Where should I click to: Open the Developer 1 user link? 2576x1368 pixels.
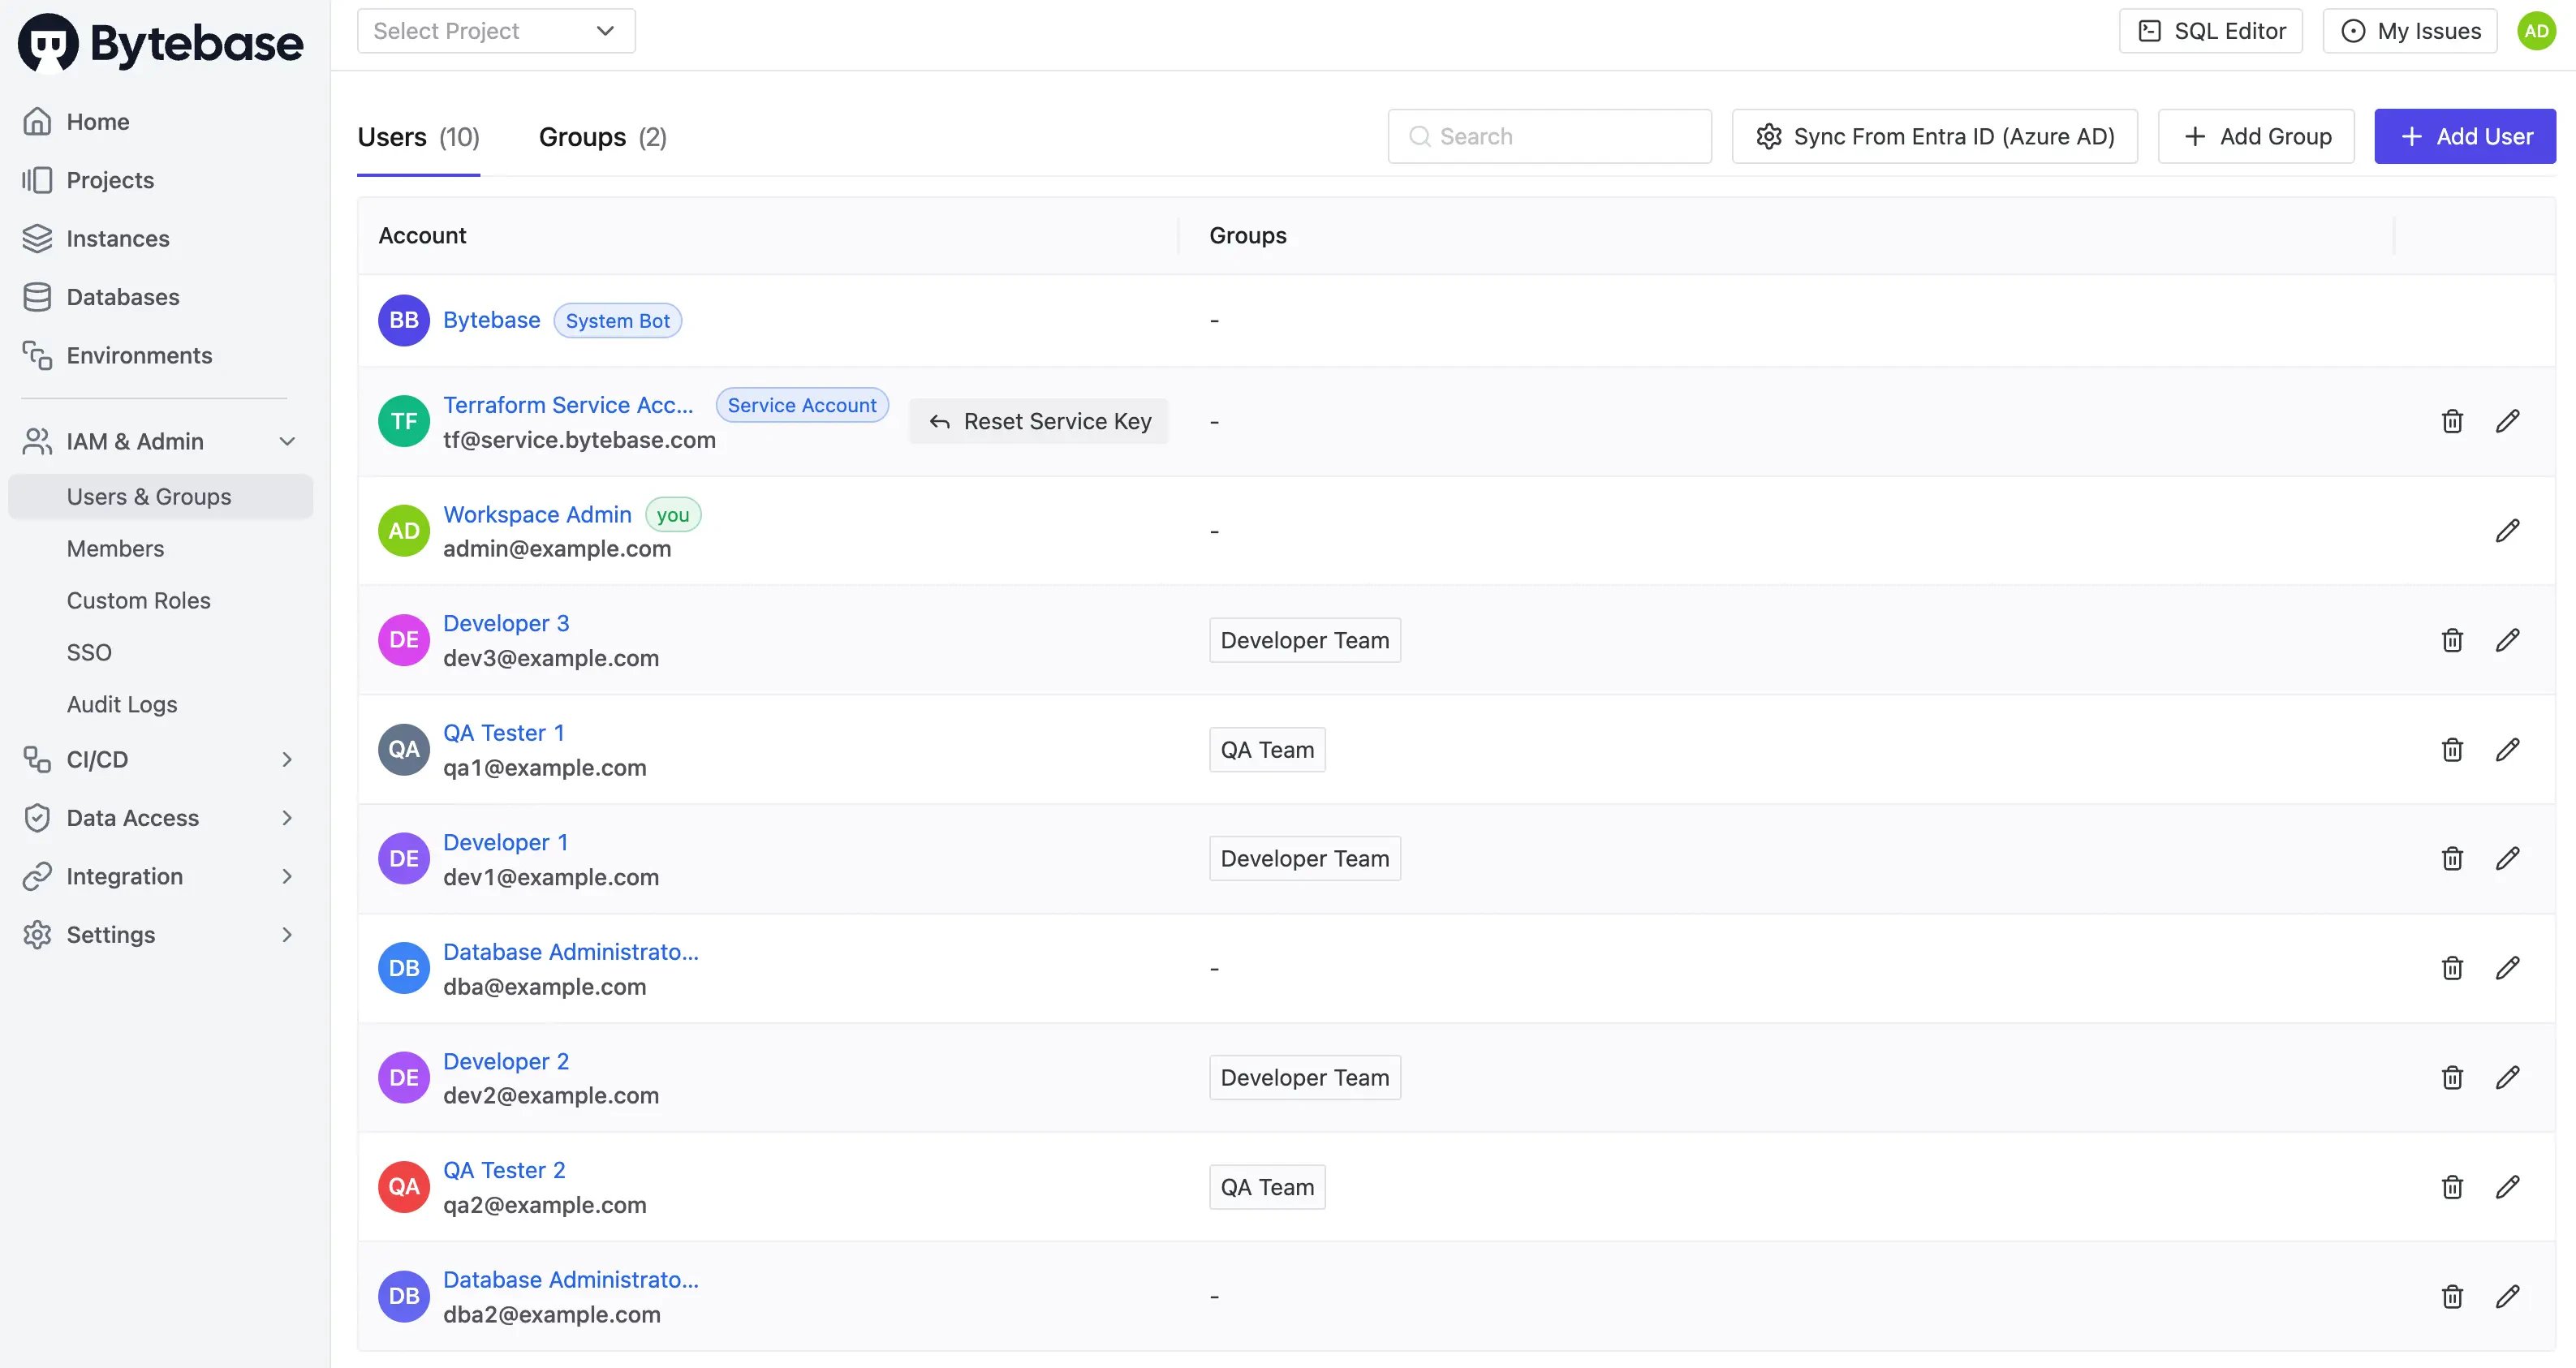point(505,842)
